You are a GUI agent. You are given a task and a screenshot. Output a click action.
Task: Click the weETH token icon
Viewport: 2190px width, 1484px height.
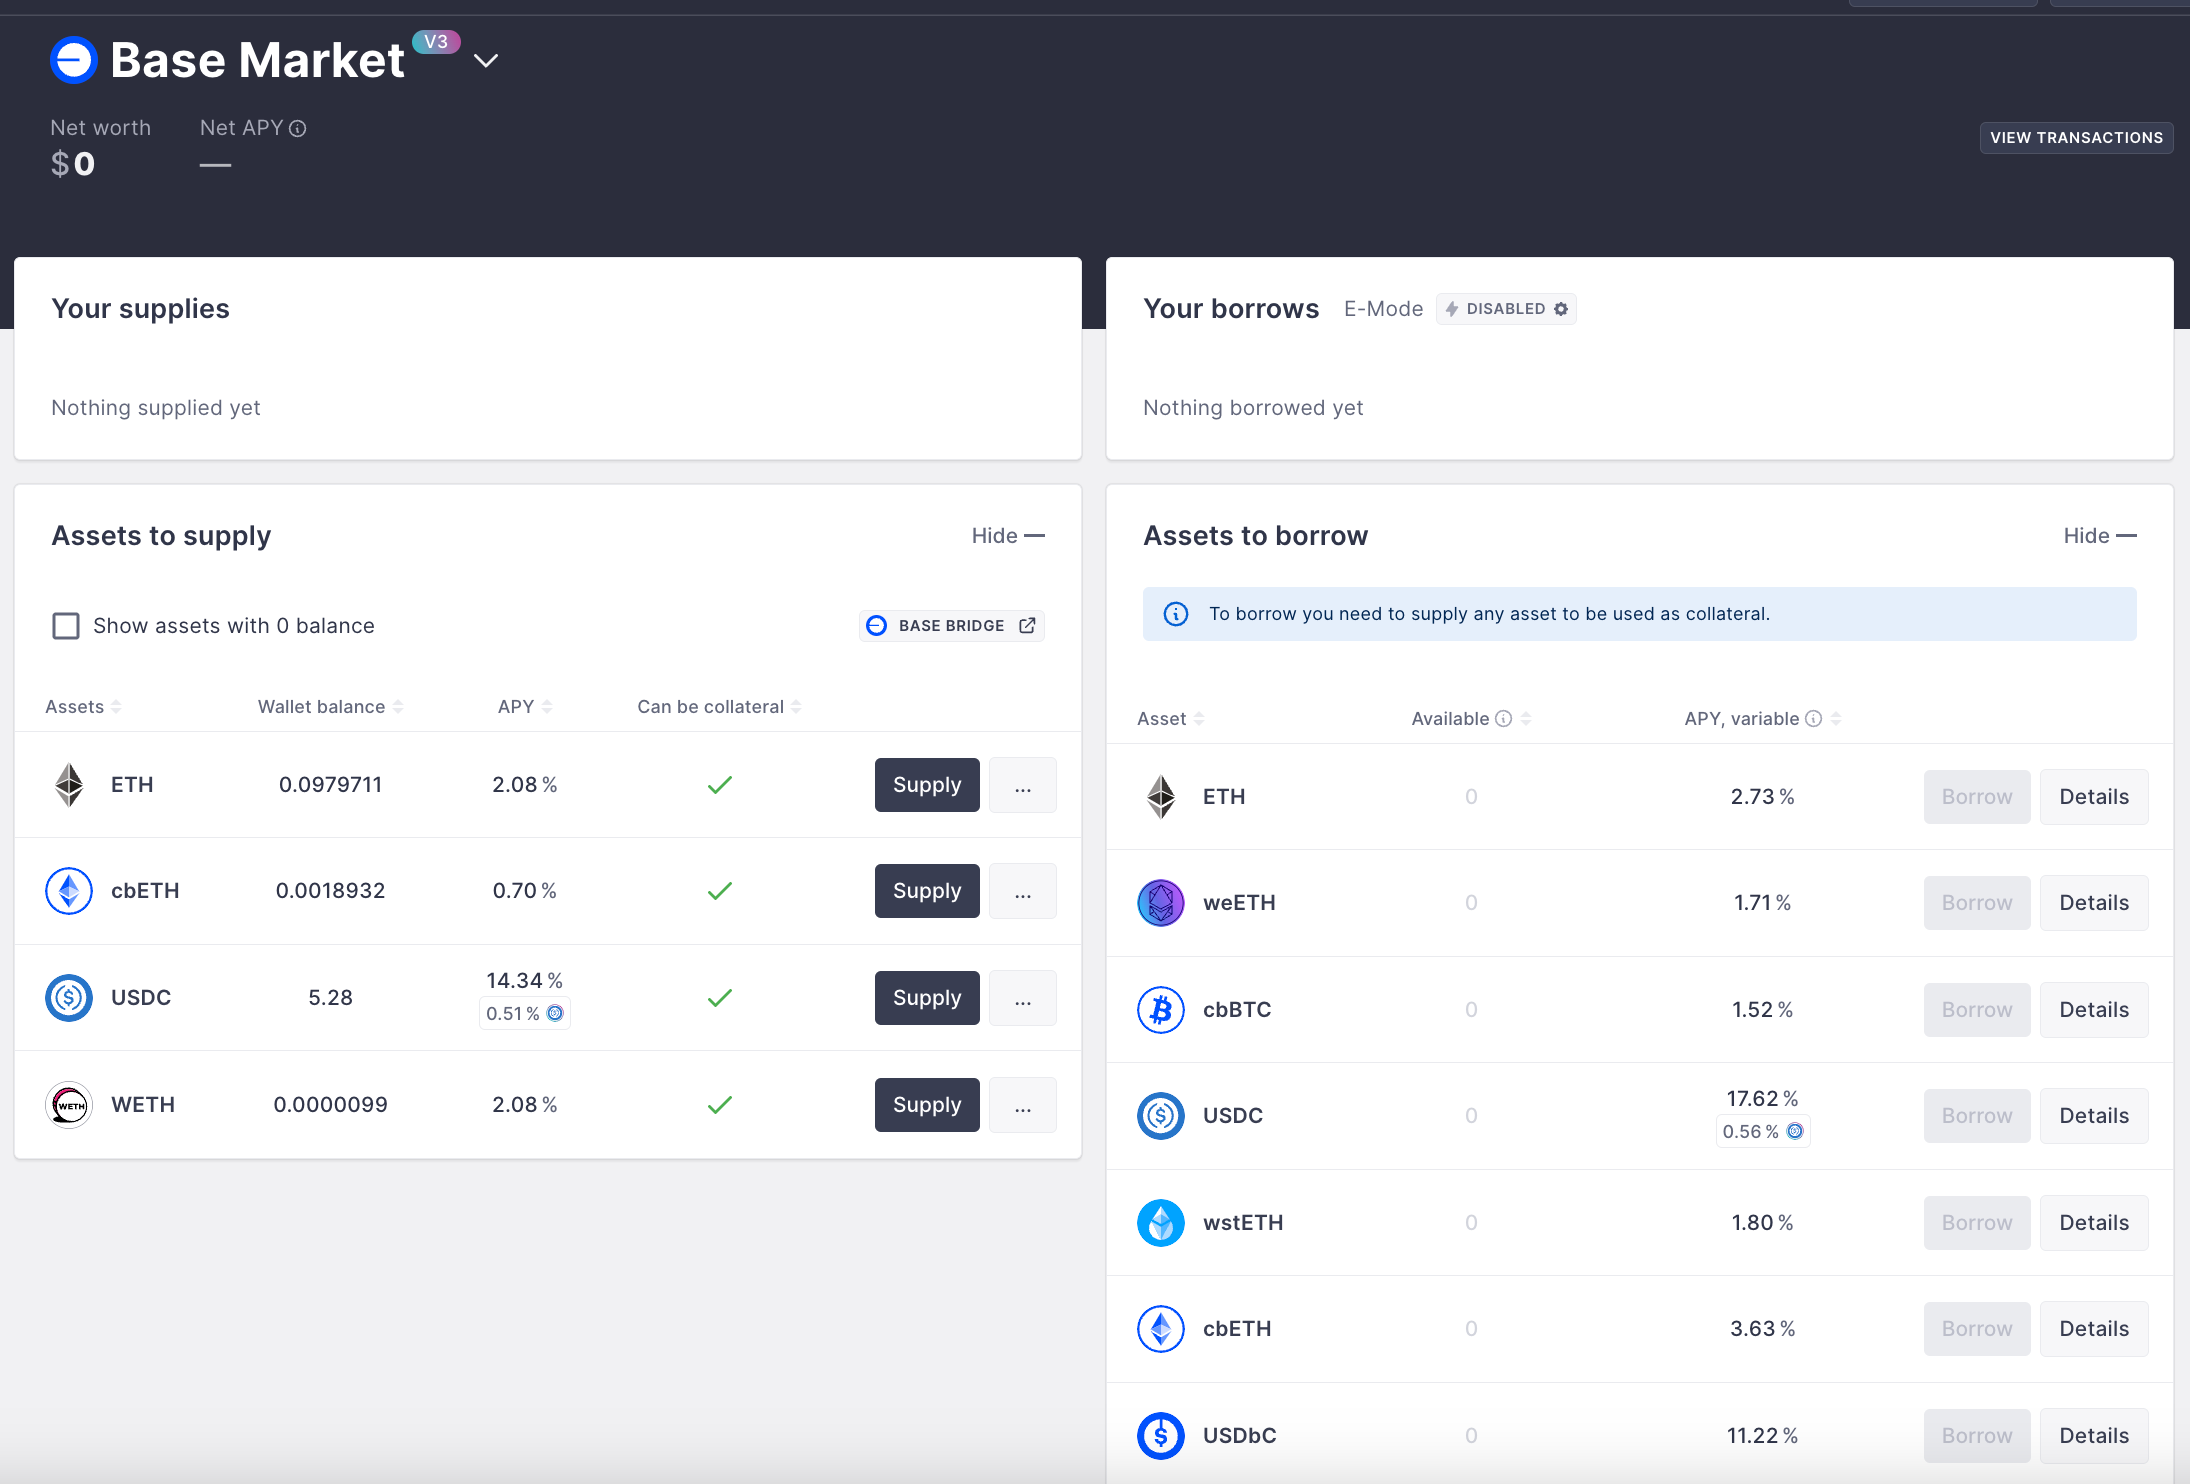click(x=1161, y=903)
